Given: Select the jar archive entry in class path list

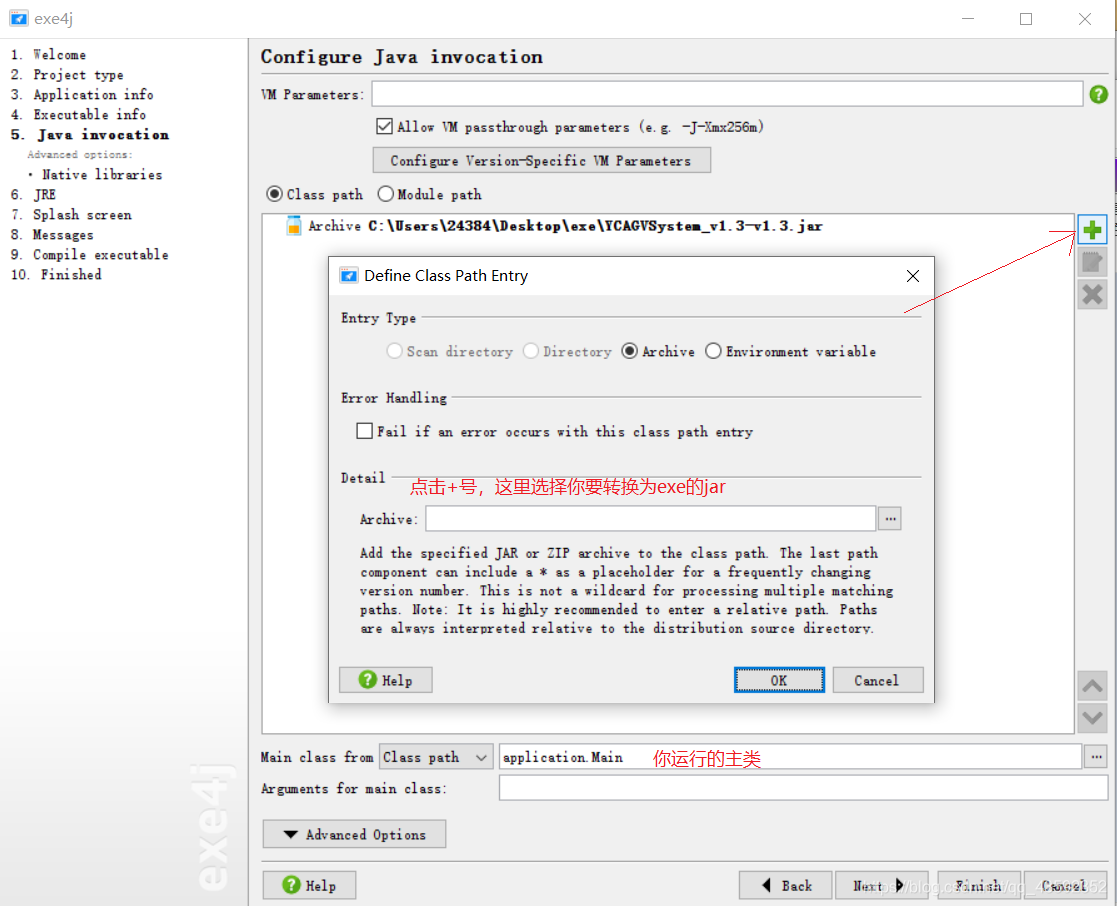Looking at the screenshot, I should [x=554, y=226].
